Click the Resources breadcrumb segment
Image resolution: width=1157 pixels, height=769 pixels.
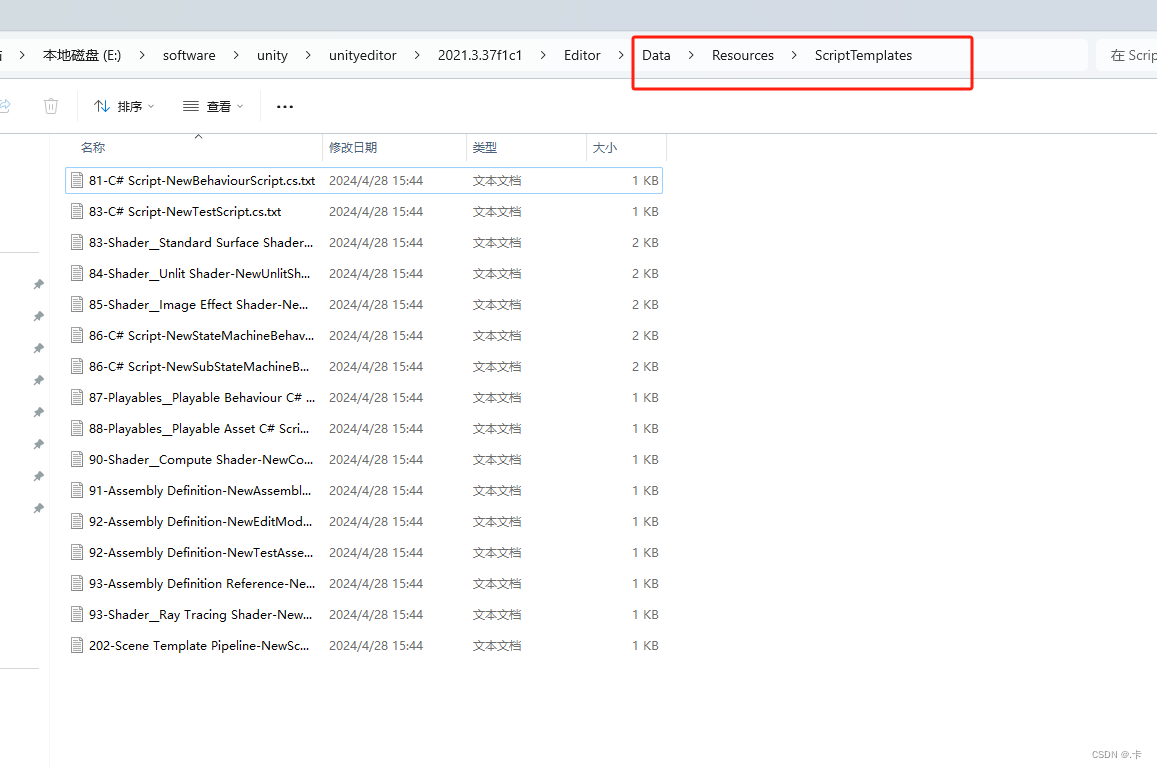pyautogui.click(x=742, y=55)
